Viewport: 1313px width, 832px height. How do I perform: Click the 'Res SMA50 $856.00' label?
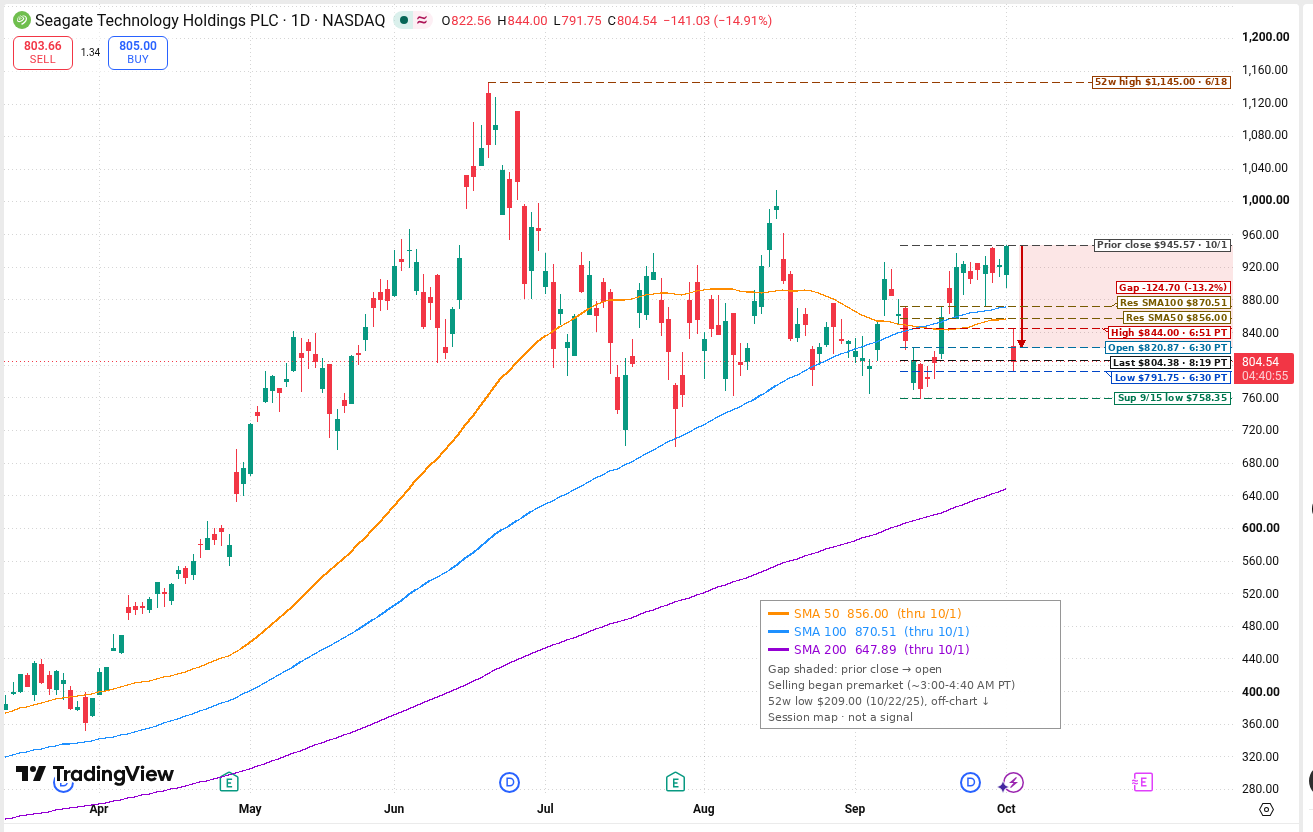[x=1176, y=317]
